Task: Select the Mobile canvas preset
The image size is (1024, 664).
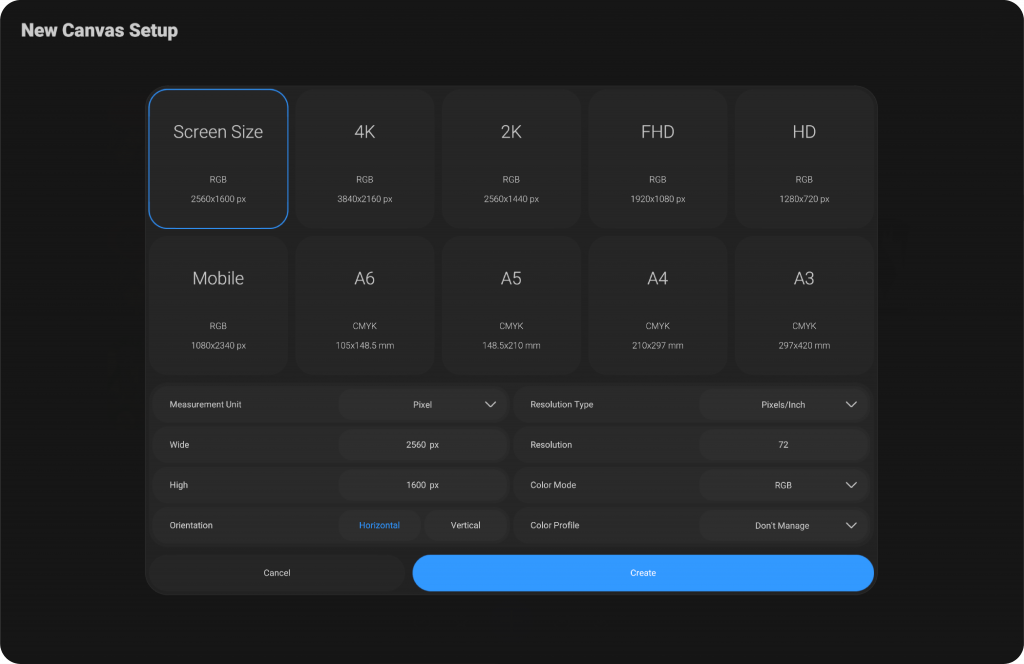Action: [x=218, y=305]
